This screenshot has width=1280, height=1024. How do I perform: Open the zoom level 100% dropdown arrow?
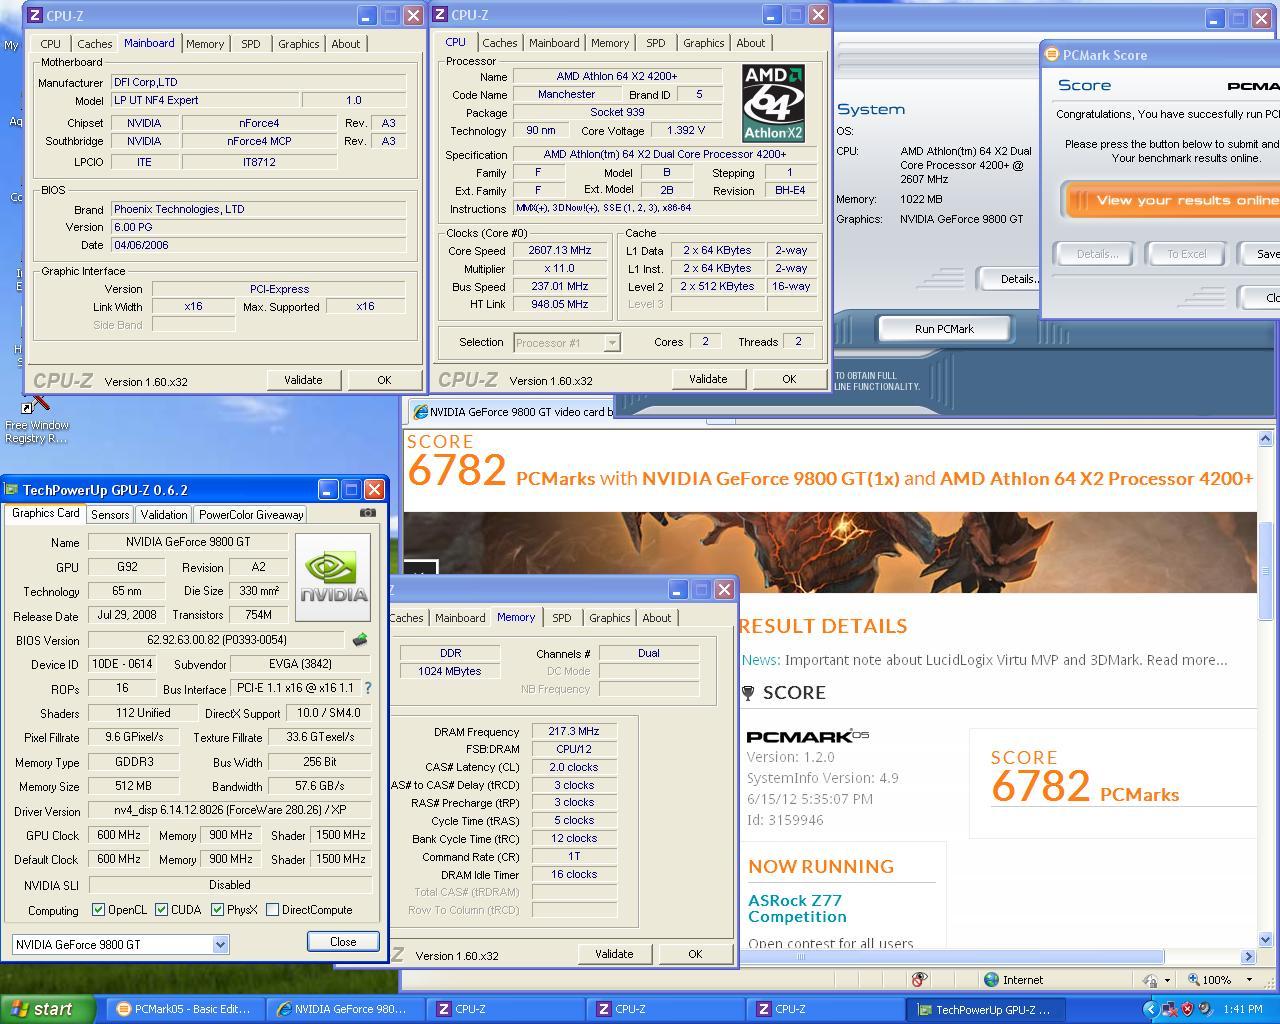click(x=1248, y=980)
